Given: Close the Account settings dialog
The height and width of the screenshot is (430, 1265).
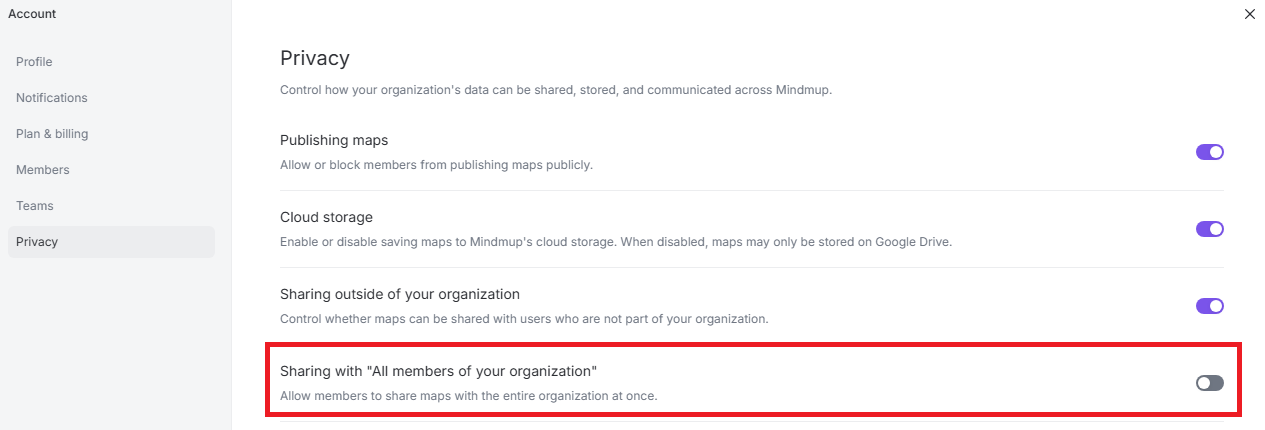Looking at the screenshot, I should (1249, 14).
